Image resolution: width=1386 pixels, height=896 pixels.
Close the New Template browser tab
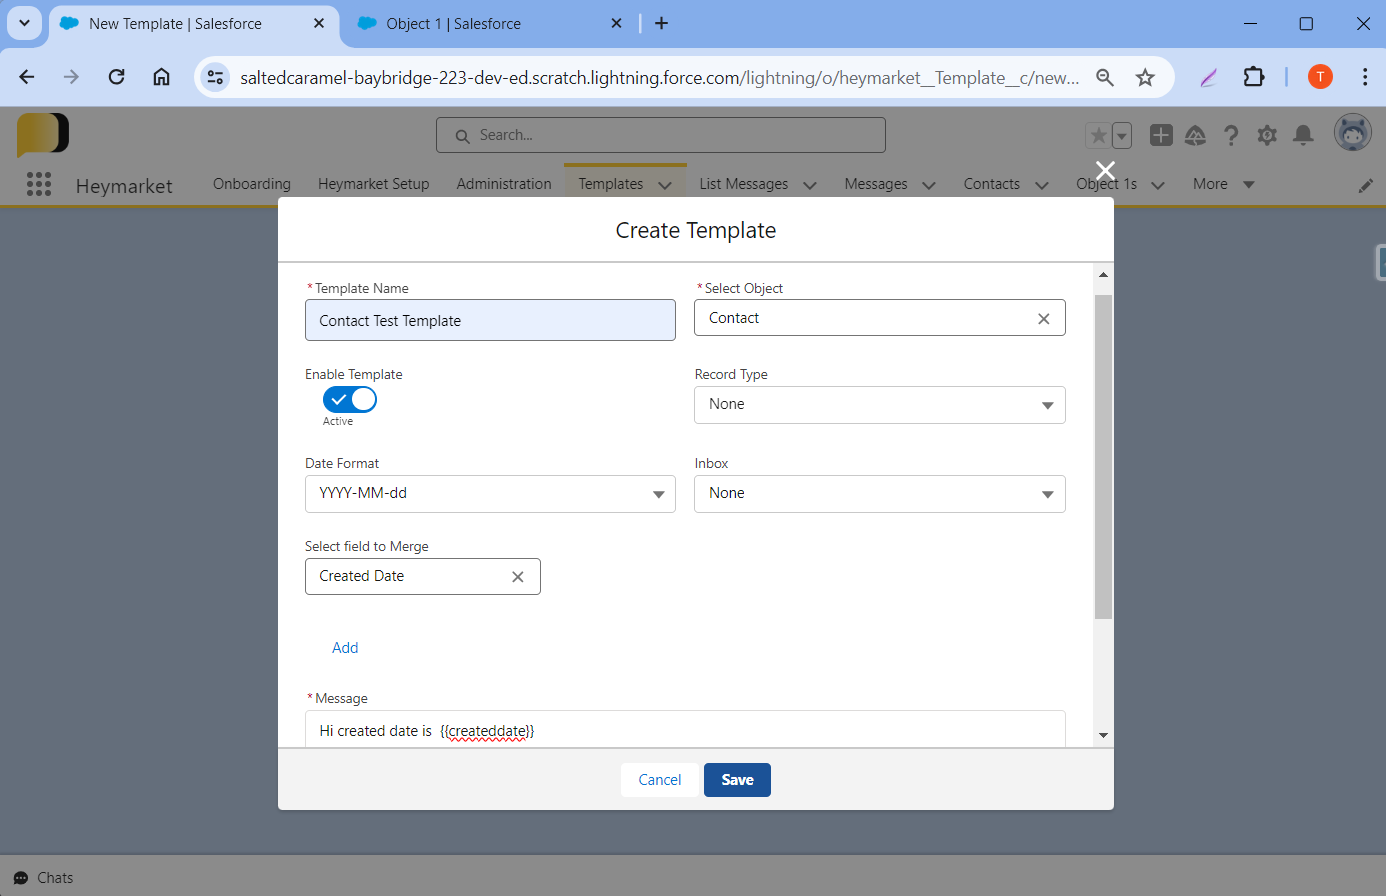pos(319,23)
